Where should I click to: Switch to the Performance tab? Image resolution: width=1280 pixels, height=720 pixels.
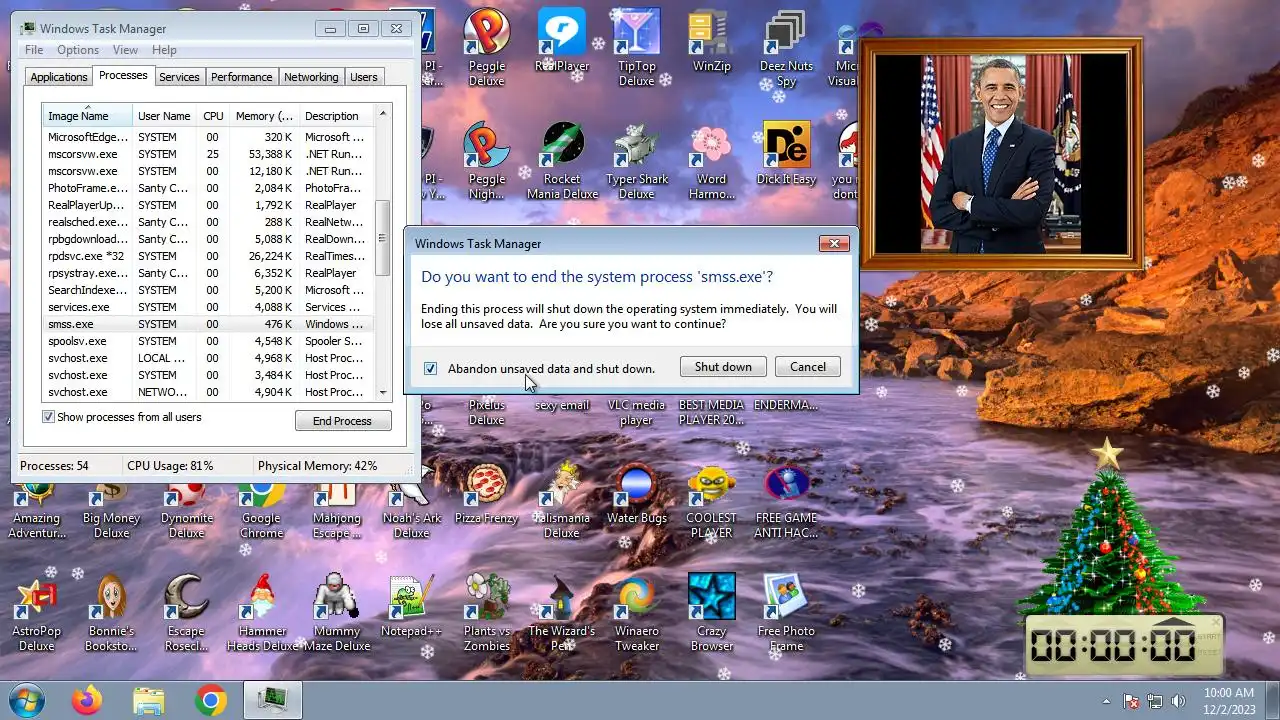[x=241, y=77]
